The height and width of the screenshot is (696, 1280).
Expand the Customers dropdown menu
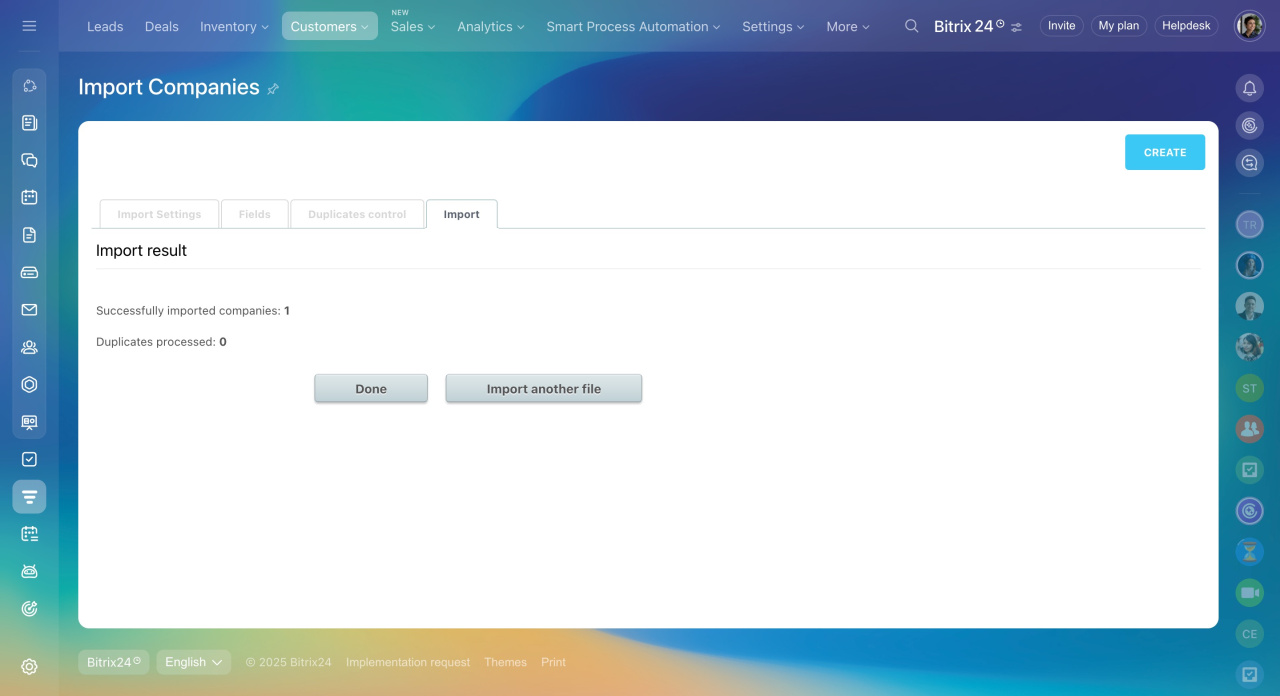(x=329, y=26)
